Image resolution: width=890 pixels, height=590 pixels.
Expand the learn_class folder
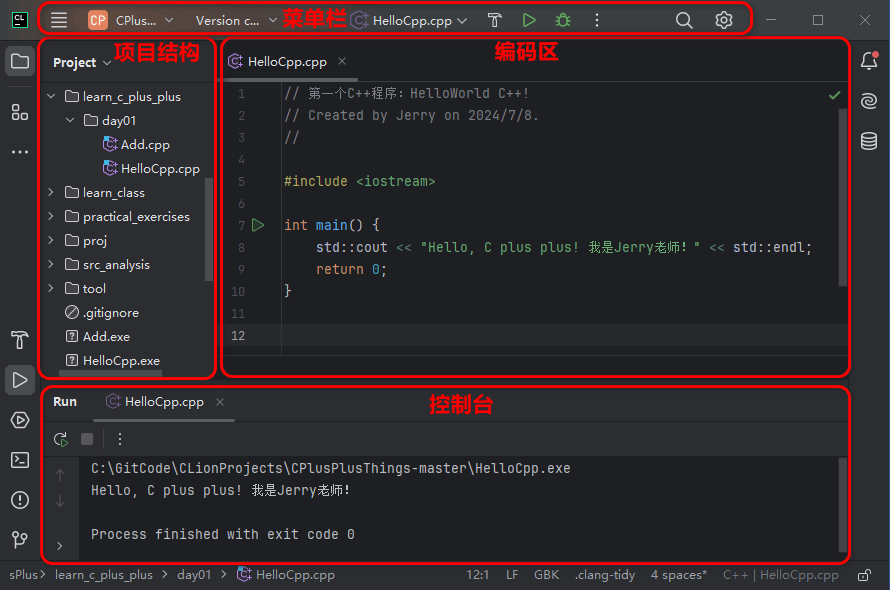tap(51, 193)
